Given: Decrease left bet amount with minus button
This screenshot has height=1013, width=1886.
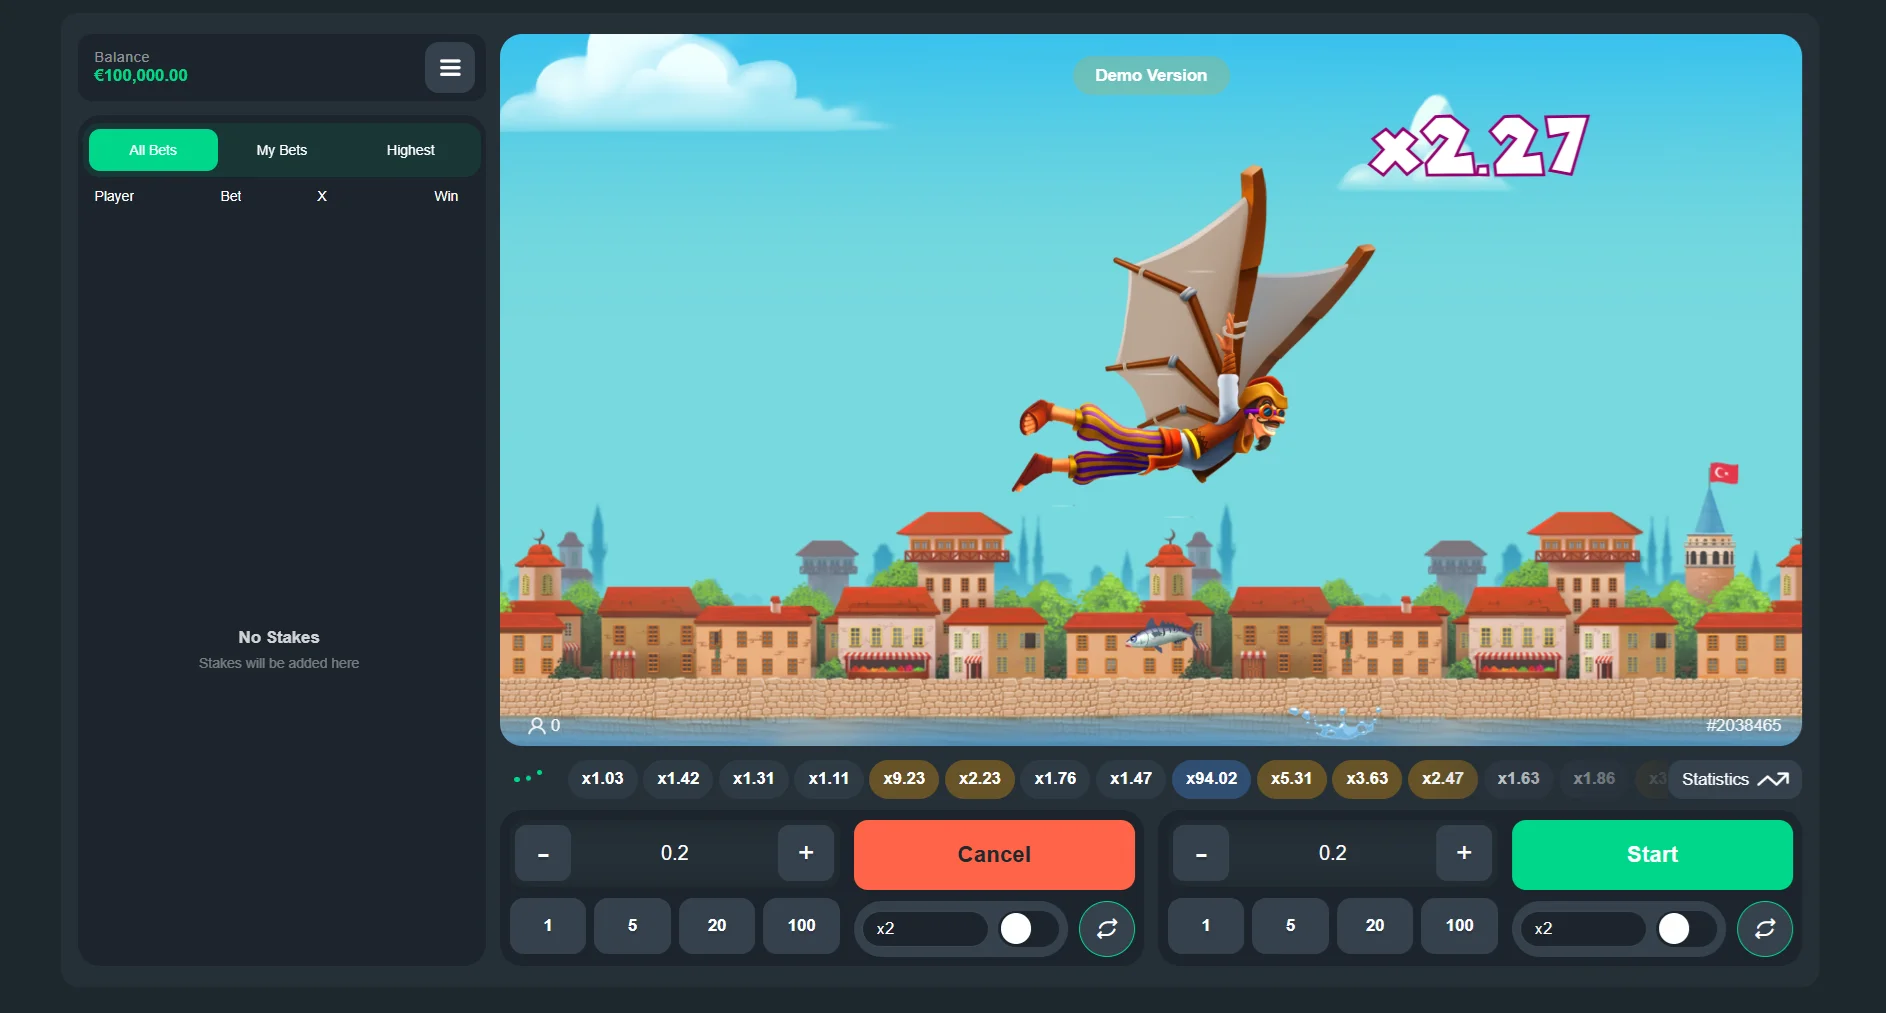Looking at the screenshot, I should (x=543, y=853).
